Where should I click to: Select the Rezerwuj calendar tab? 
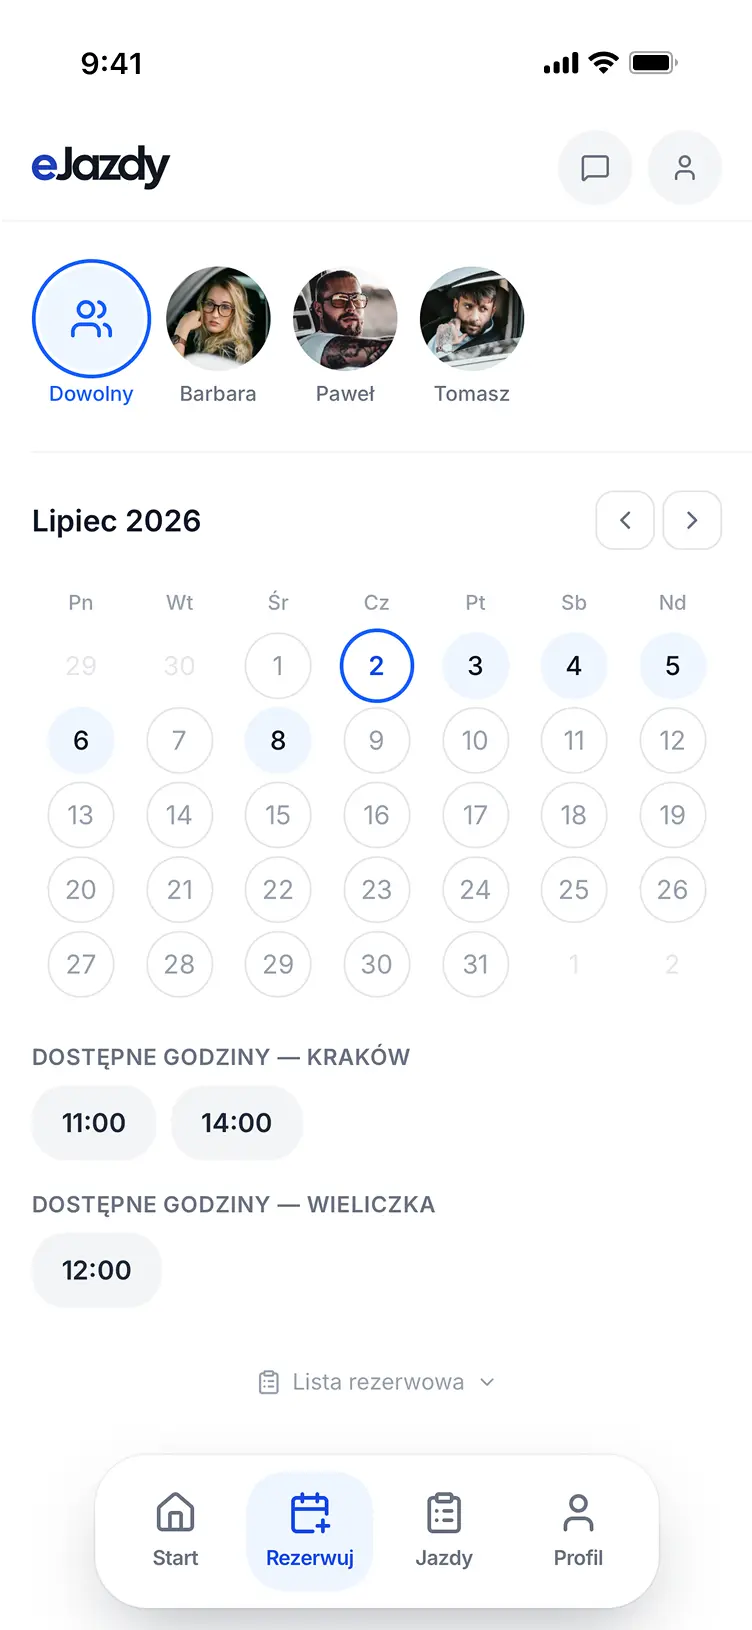[x=310, y=1531]
